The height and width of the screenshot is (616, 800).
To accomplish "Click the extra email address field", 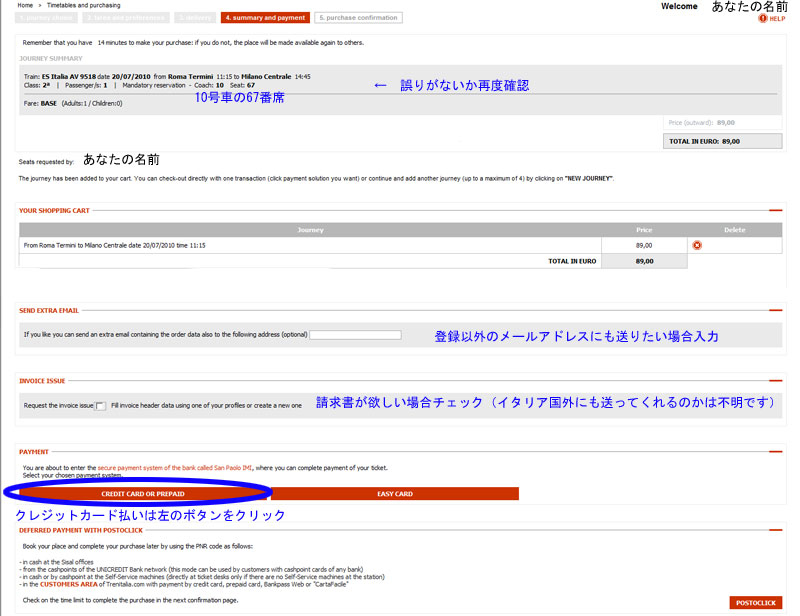I will coord(355,335).
